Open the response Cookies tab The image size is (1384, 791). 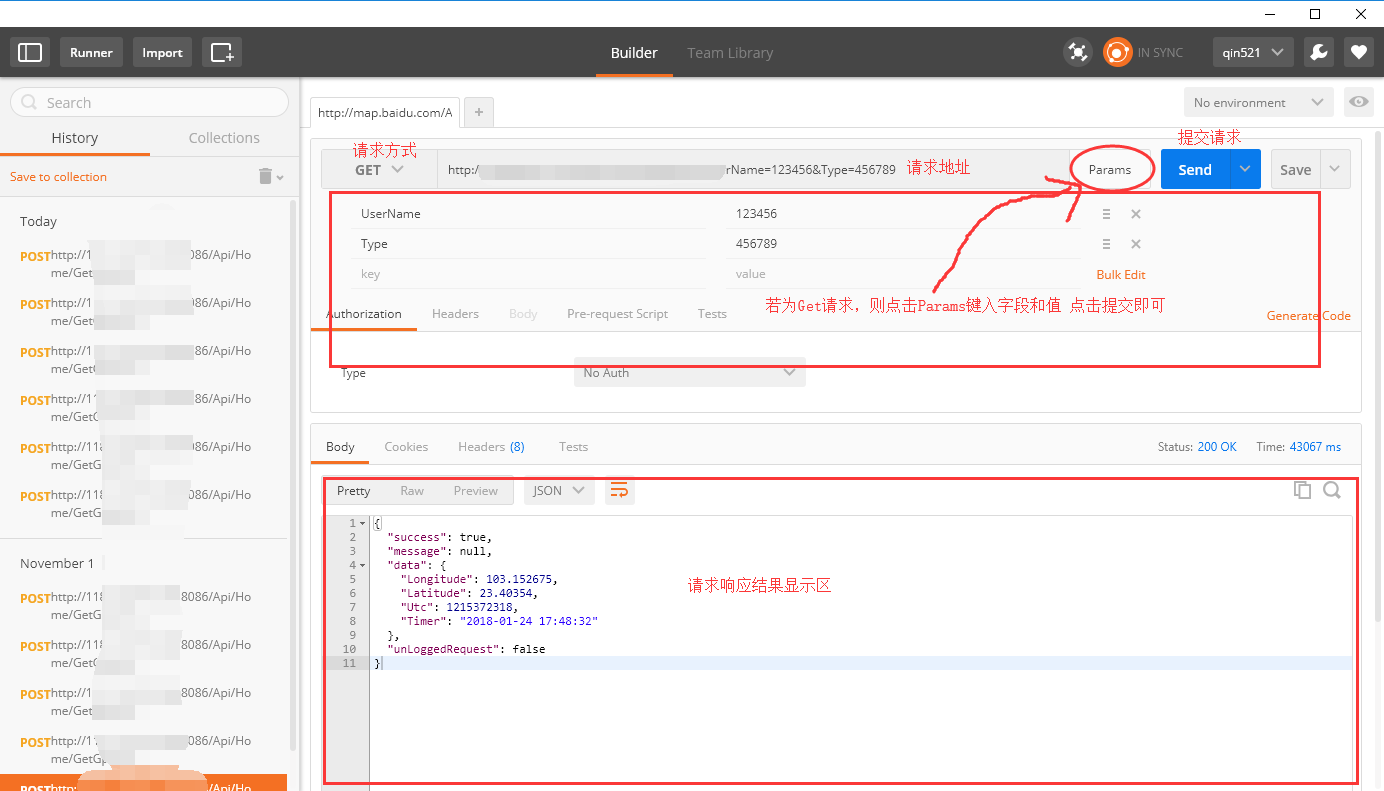[x=406, y=447]
